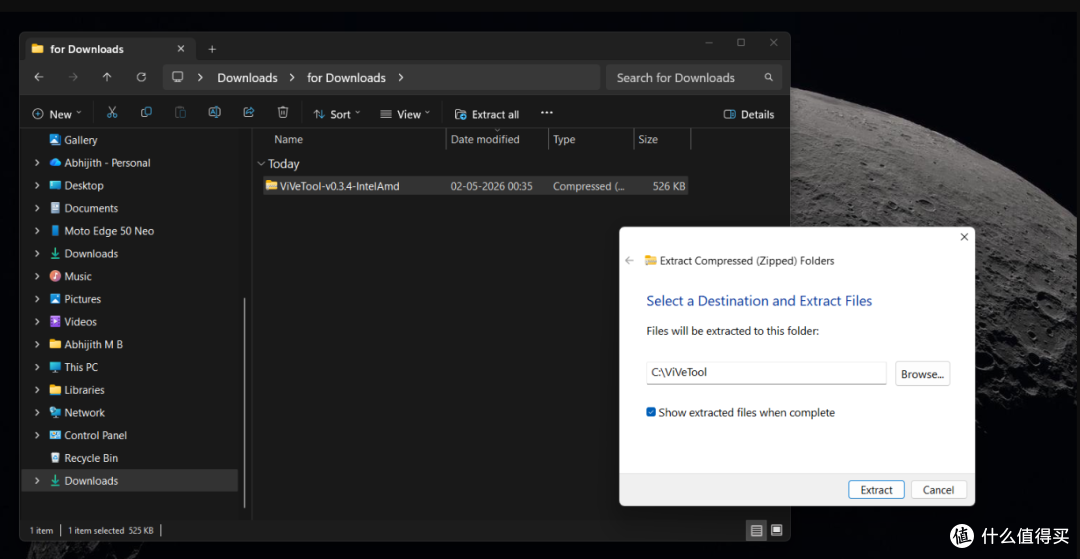The height and width of the screenshot is (559, 1080).
Task: Expand the Documents tree node
Action: pos(37,209)
